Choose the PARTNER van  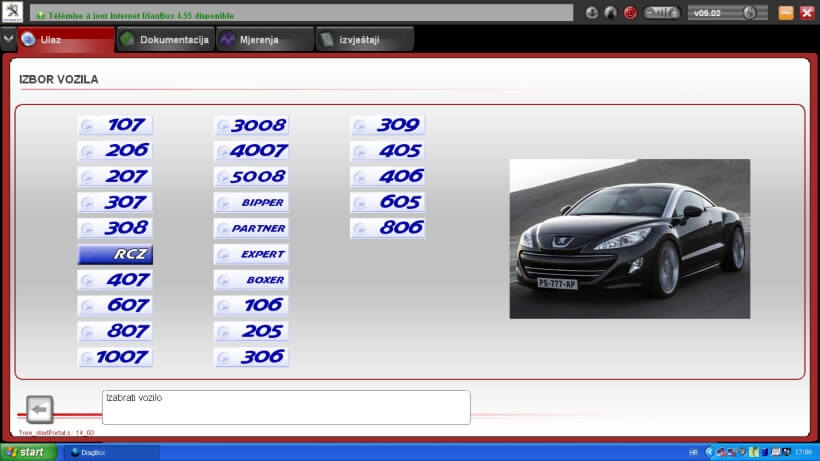click(x=251, y=228)
